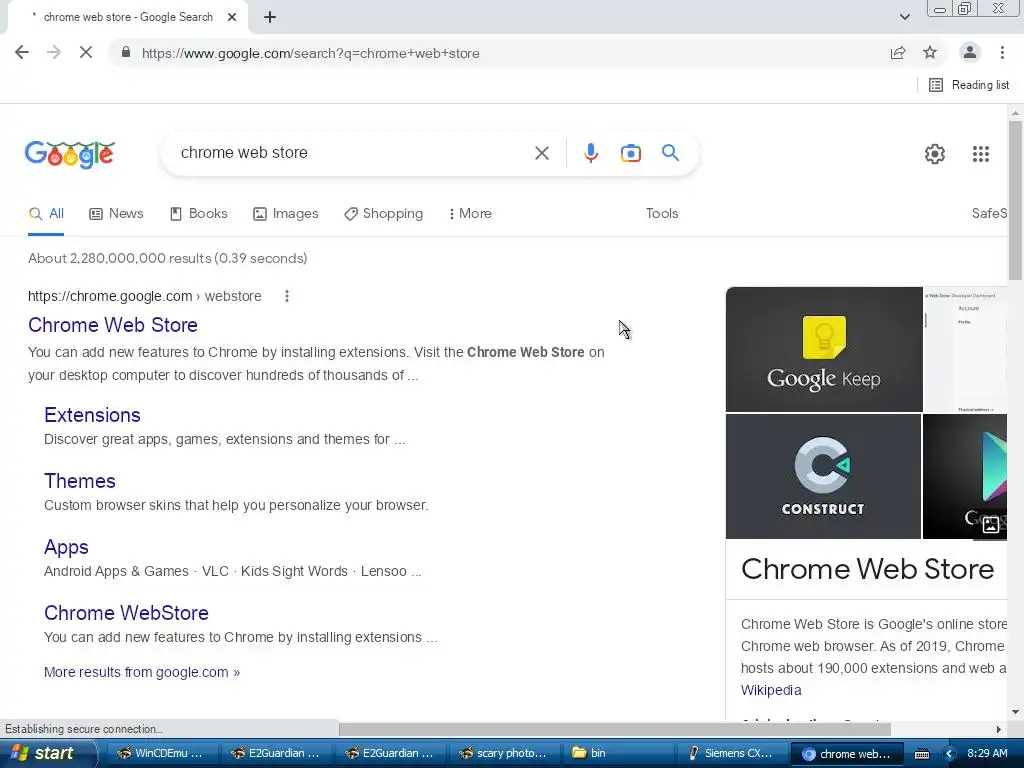1024x768 pixels.
Task: Click the vertical scrollbar thumb
Action: [x=1016, y=199]
